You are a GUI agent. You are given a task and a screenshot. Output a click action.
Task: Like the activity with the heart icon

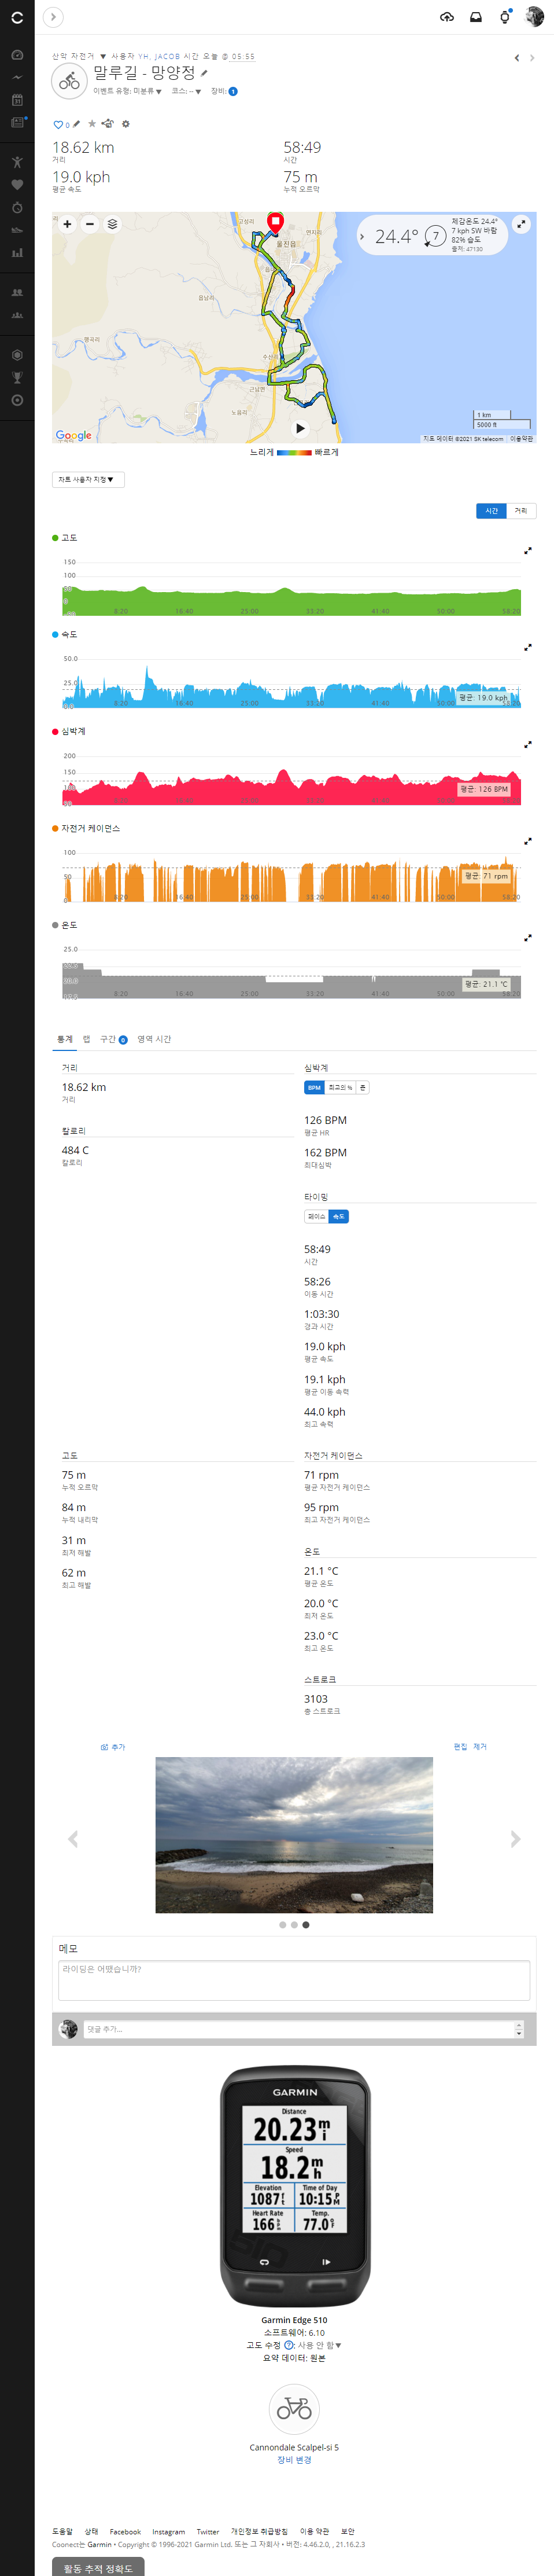point(58,125)
